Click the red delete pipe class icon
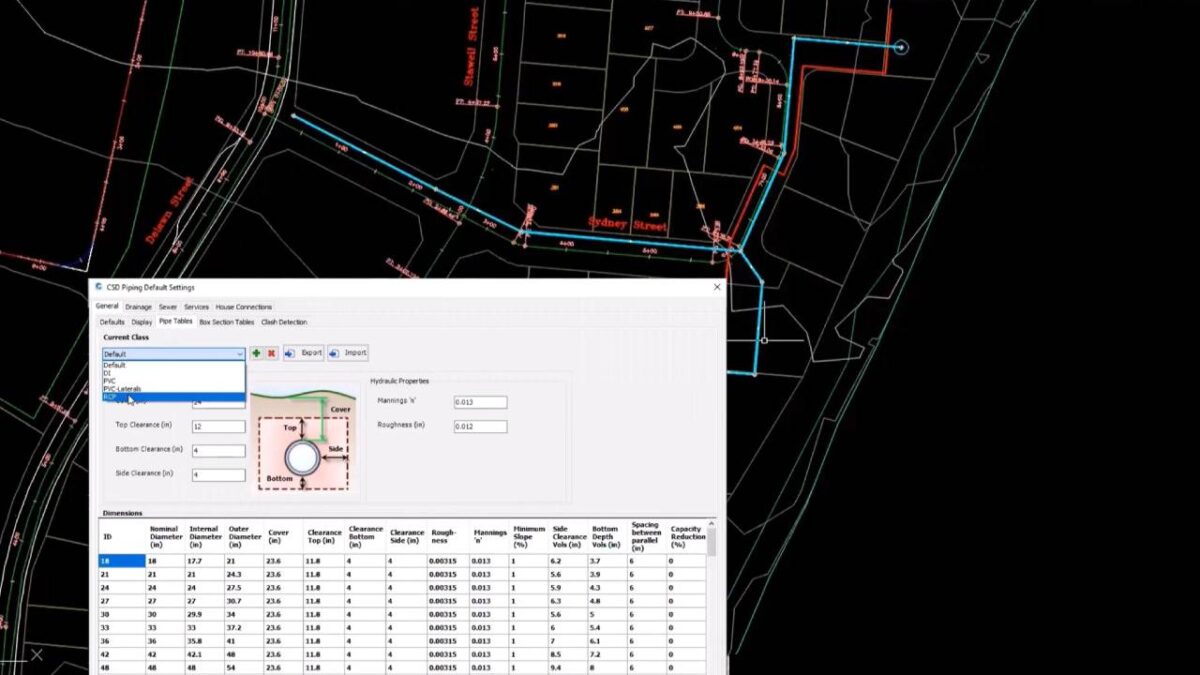Viewport: 1200px width, 675px height. coord(270,353)
